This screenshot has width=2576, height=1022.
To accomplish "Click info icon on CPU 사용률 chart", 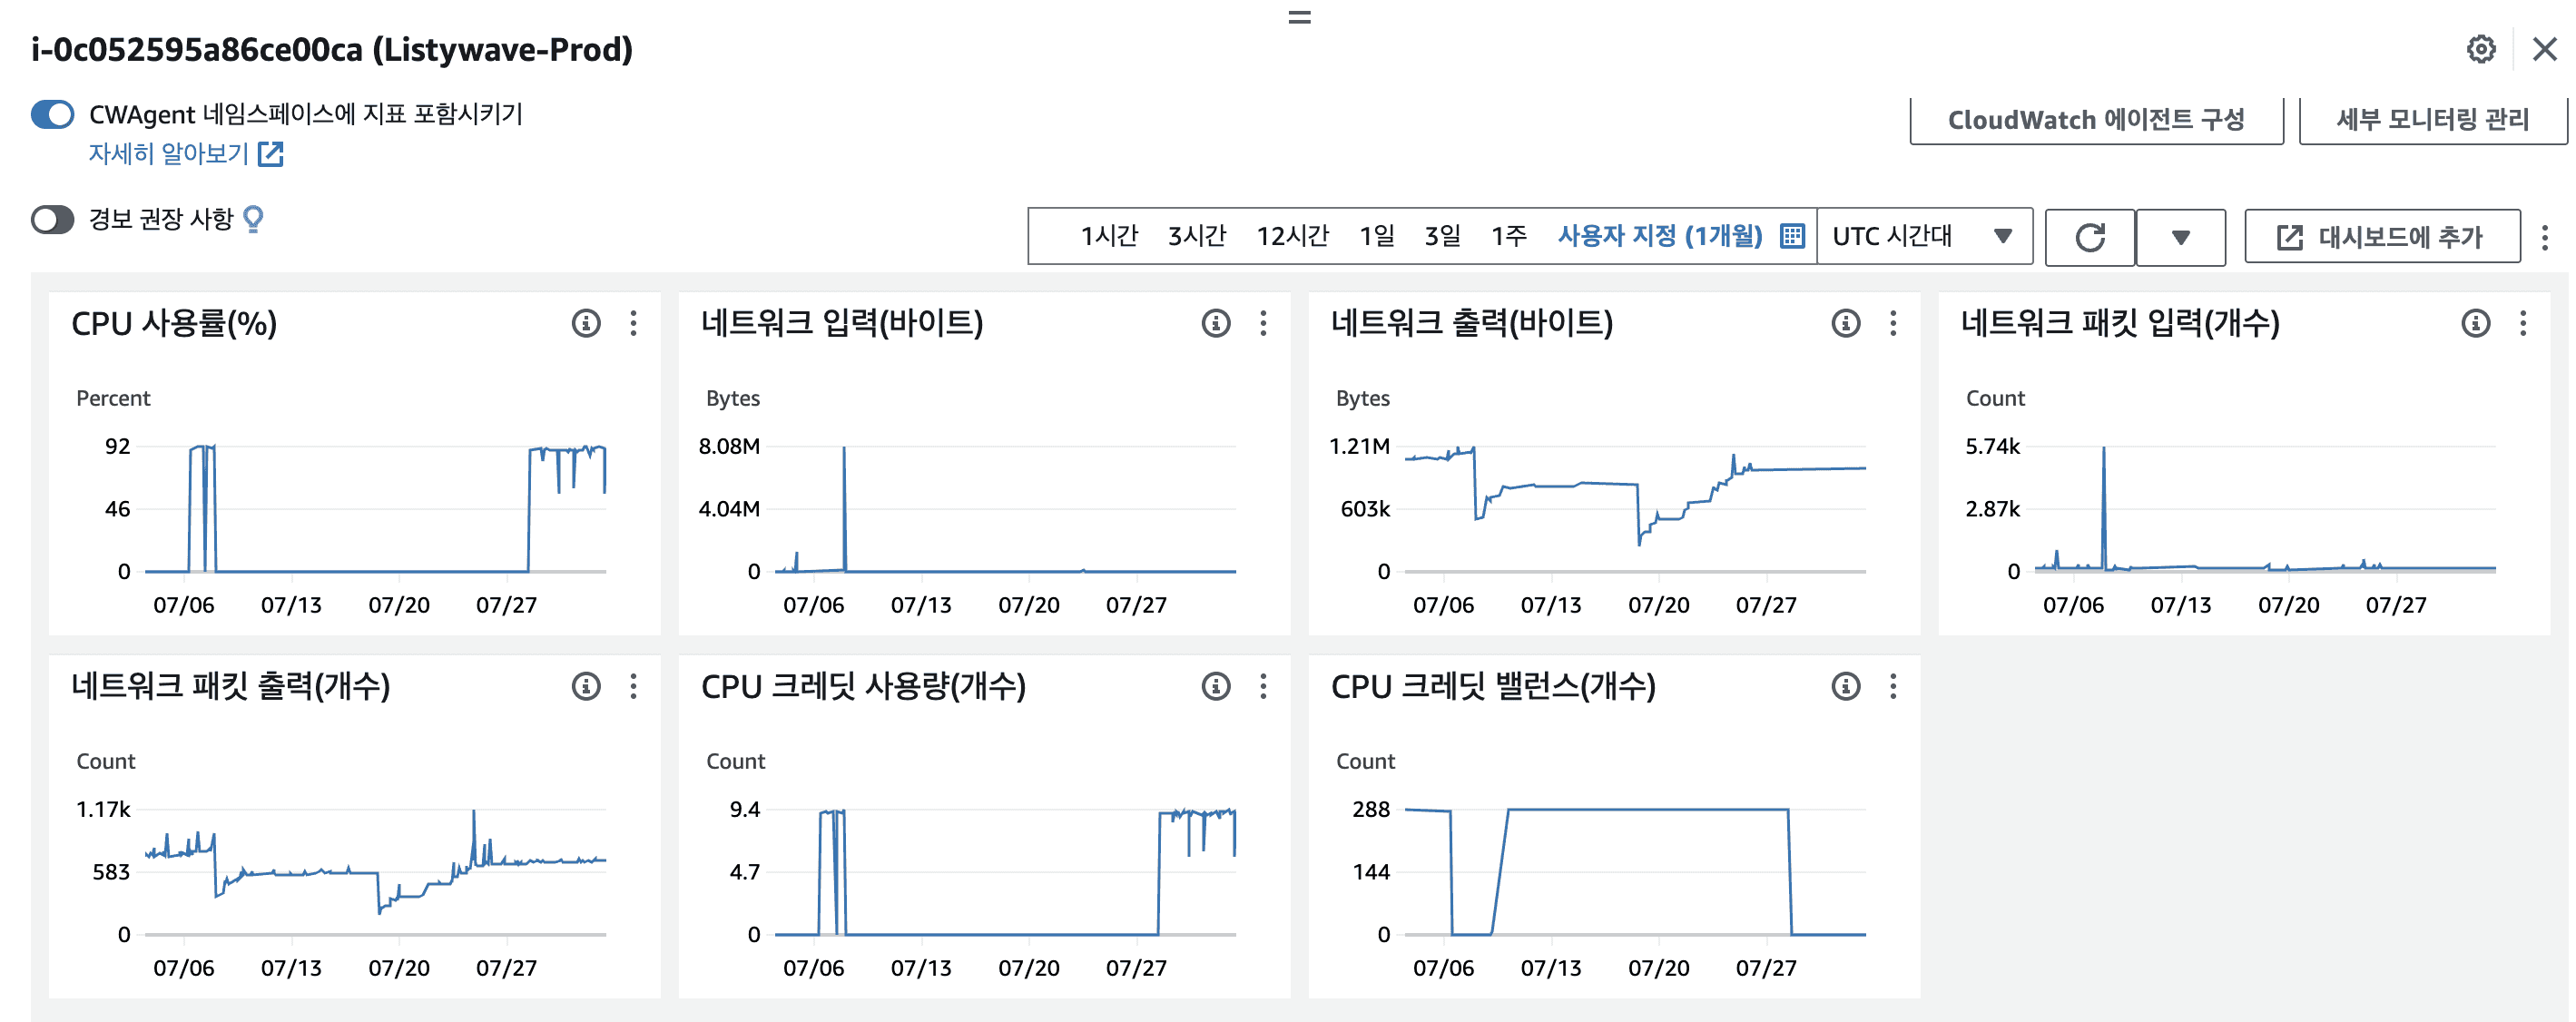I will pos(586,323).
